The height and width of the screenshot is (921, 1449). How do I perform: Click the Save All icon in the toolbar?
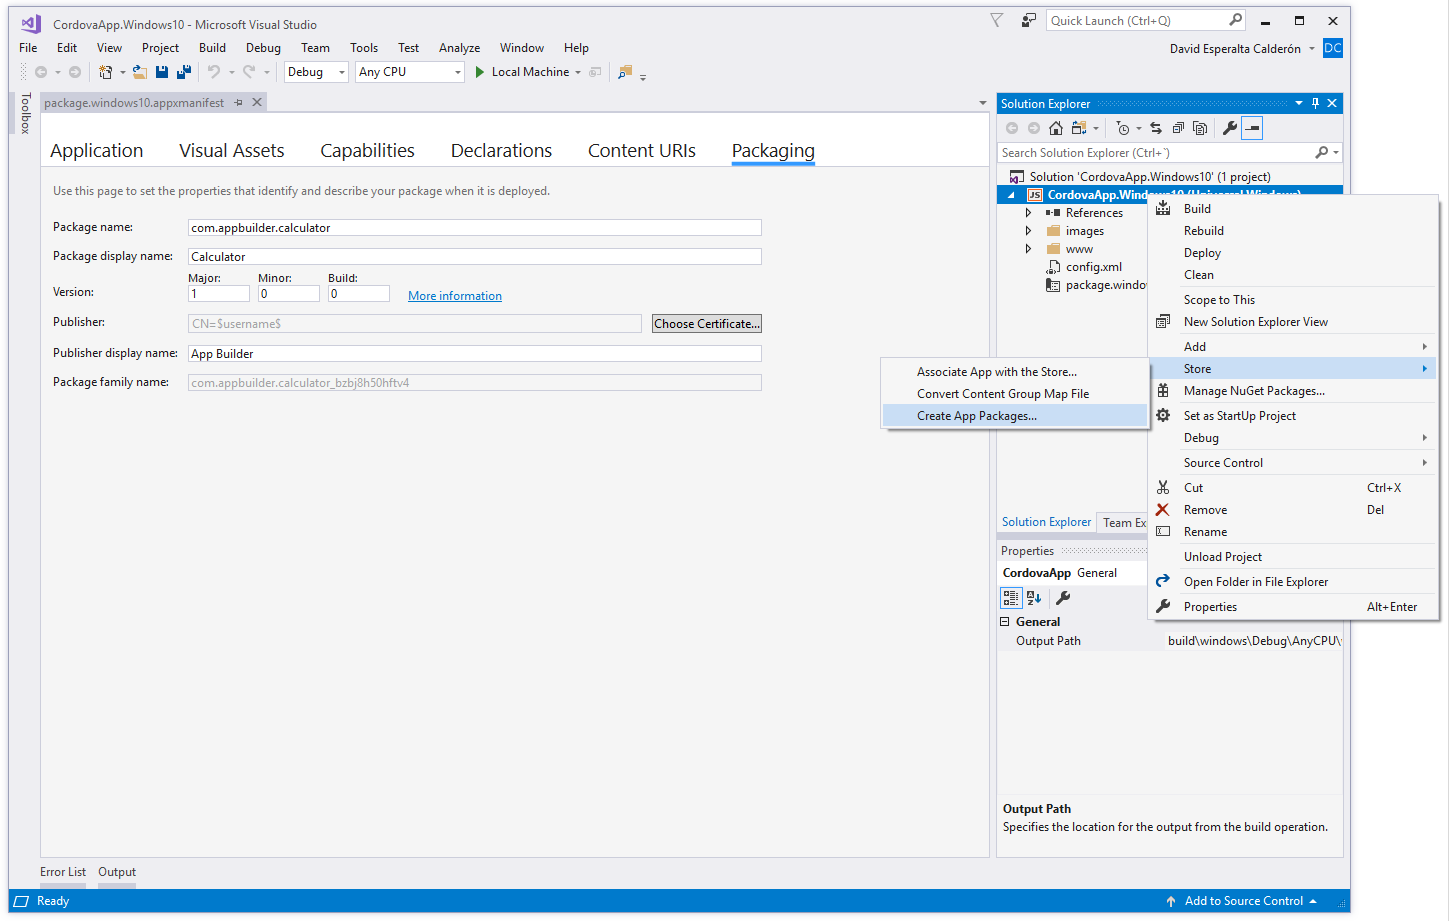tap(184, 72)
